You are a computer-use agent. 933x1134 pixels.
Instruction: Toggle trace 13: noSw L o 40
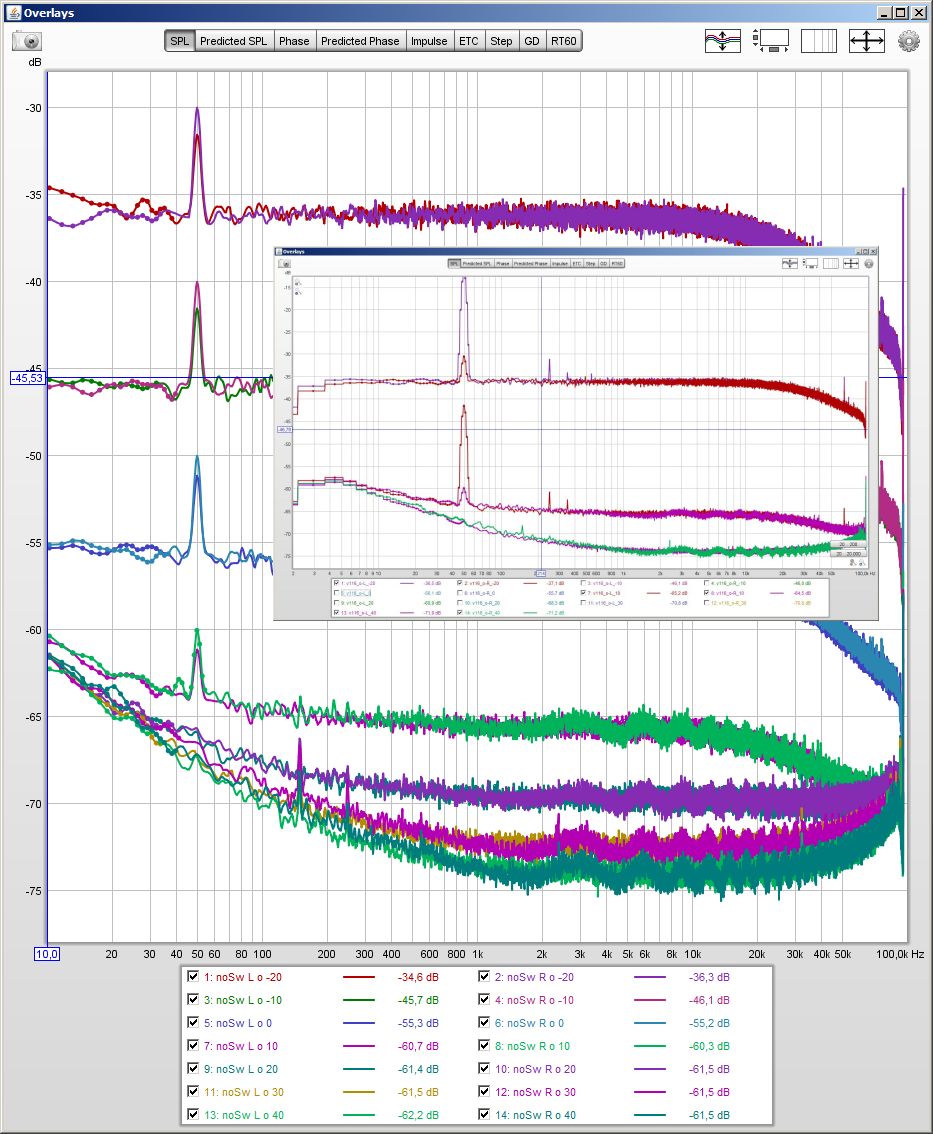coord(193,1114)
